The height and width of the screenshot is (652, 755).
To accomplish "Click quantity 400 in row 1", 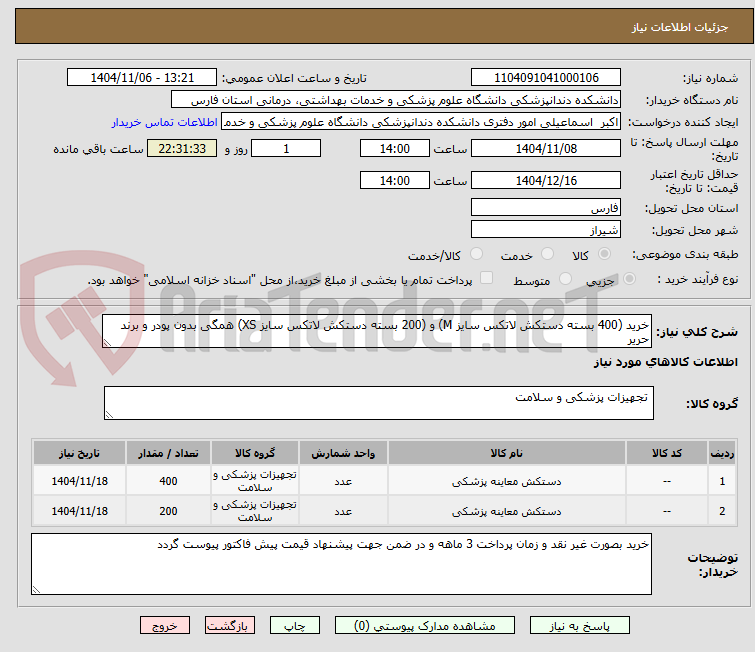I will (169, 481).
